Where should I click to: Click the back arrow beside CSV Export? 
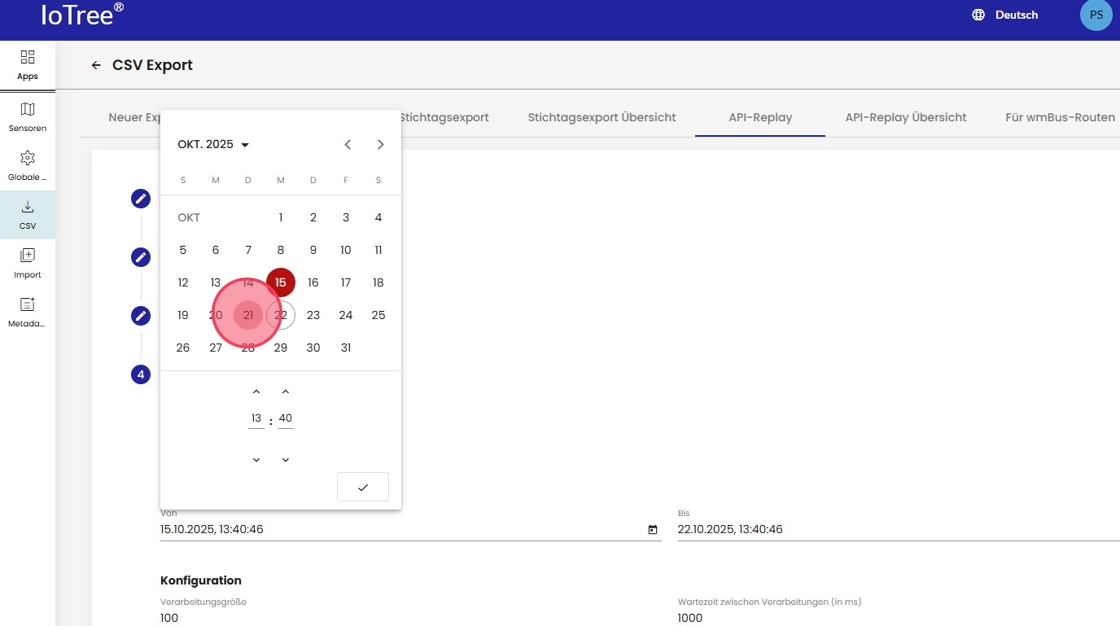pyautogui.click(x=96, y=65)
